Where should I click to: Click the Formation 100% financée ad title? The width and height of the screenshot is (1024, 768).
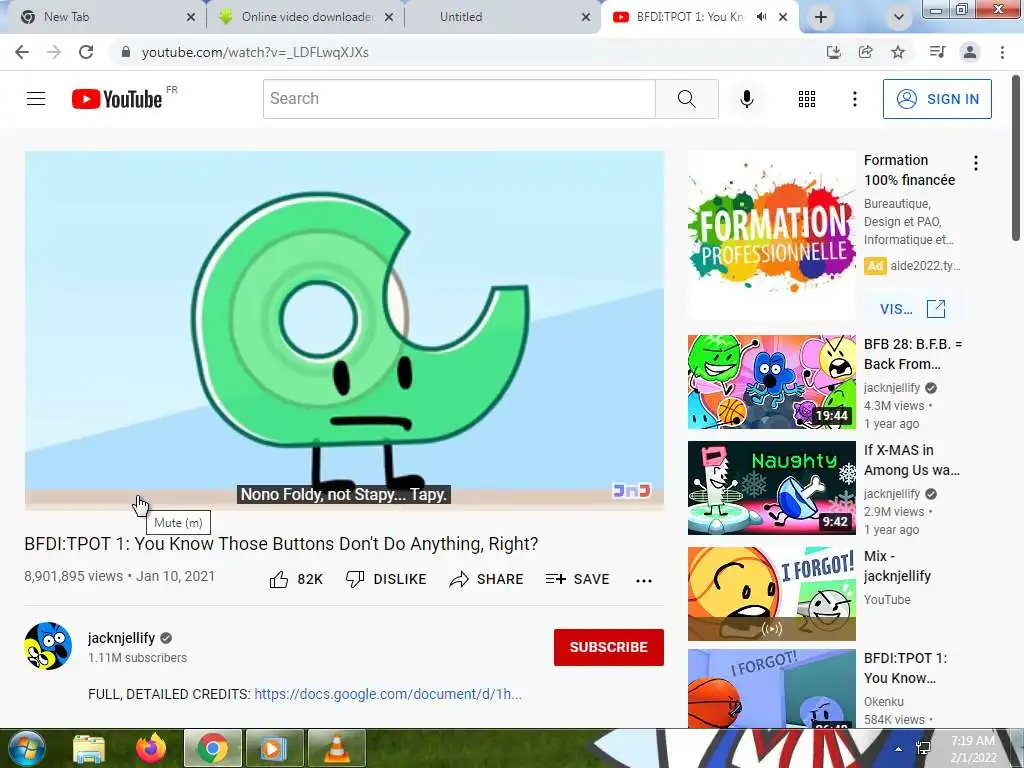909,170
